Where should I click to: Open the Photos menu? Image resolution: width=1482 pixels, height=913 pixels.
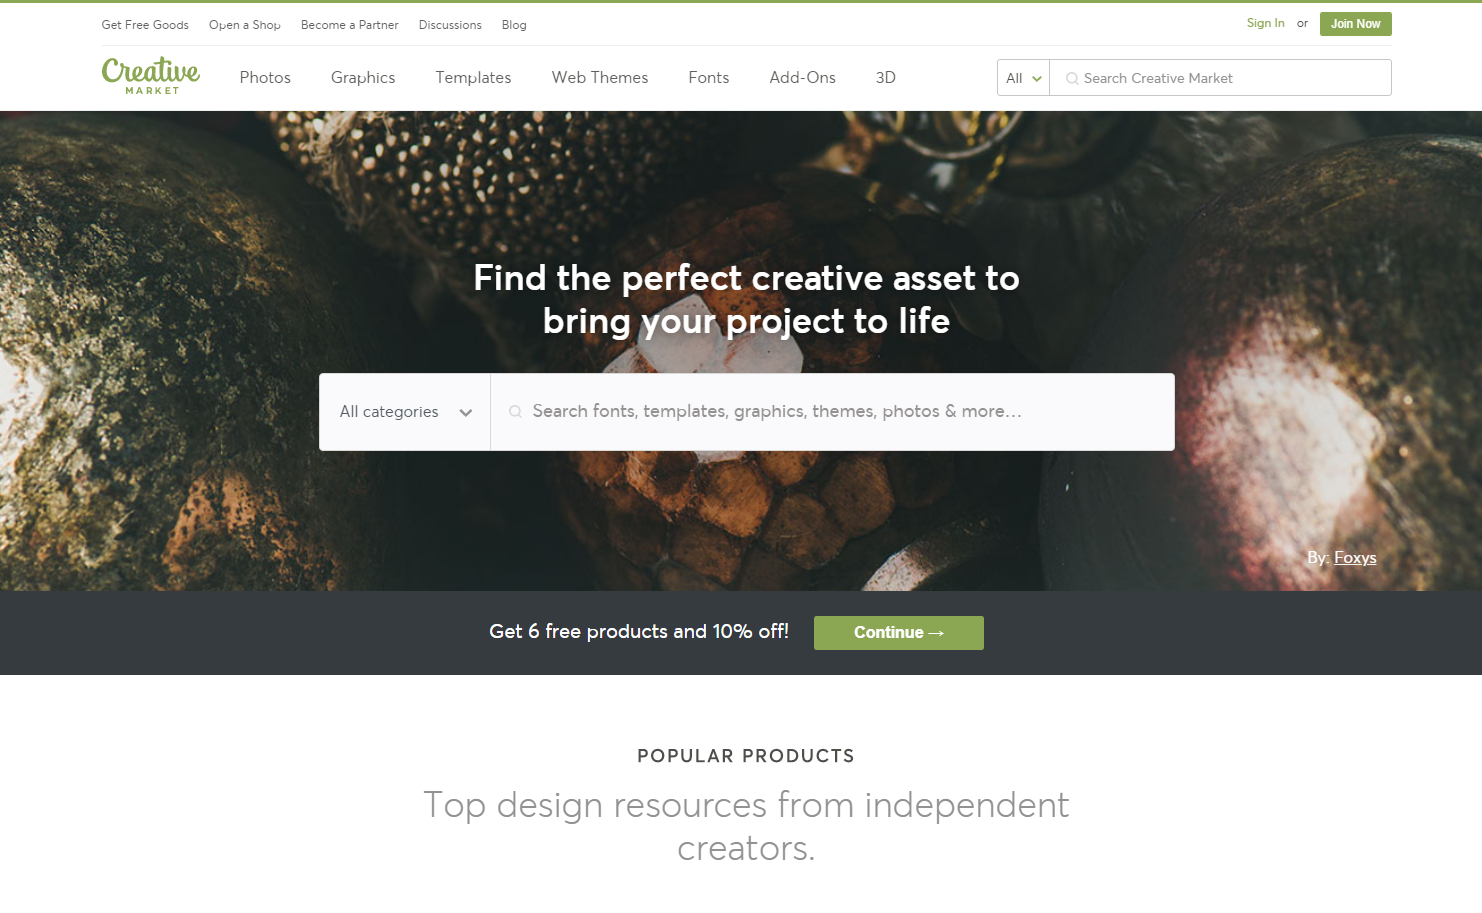(x=265, y=77)
